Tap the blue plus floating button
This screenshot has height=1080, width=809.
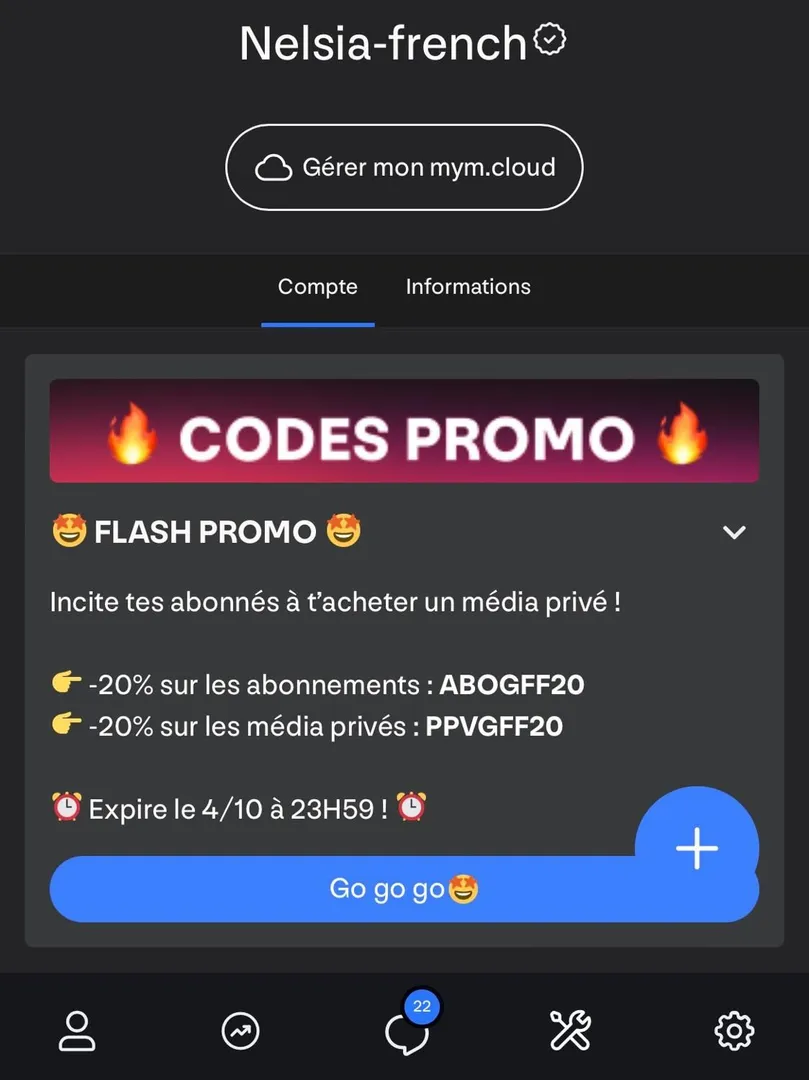click(697, 848)
